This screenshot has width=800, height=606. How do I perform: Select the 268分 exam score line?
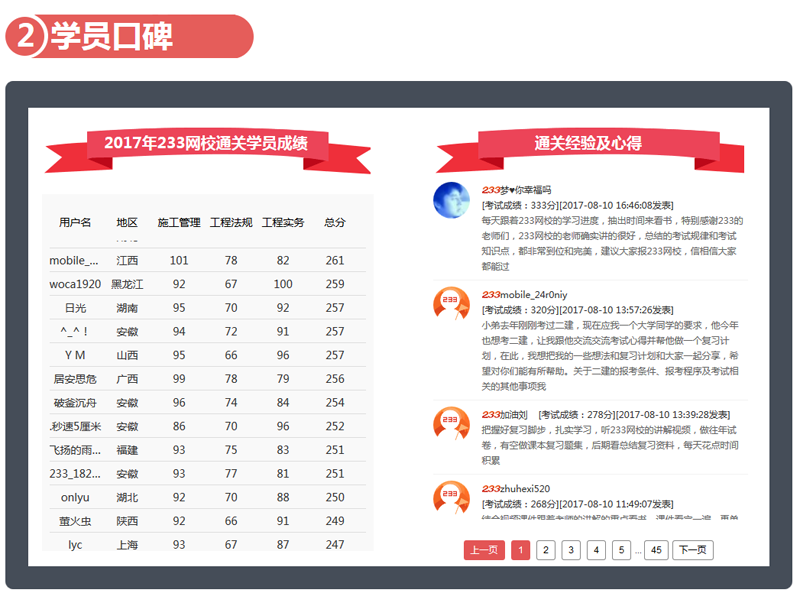point(578,504)
